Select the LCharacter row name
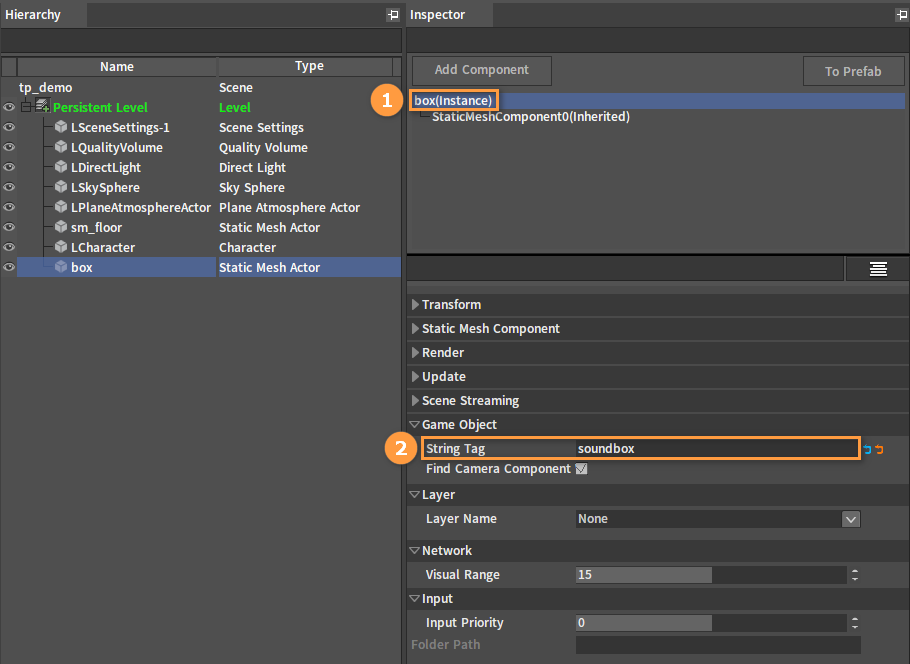910x664 pixels. click(103, 247)
